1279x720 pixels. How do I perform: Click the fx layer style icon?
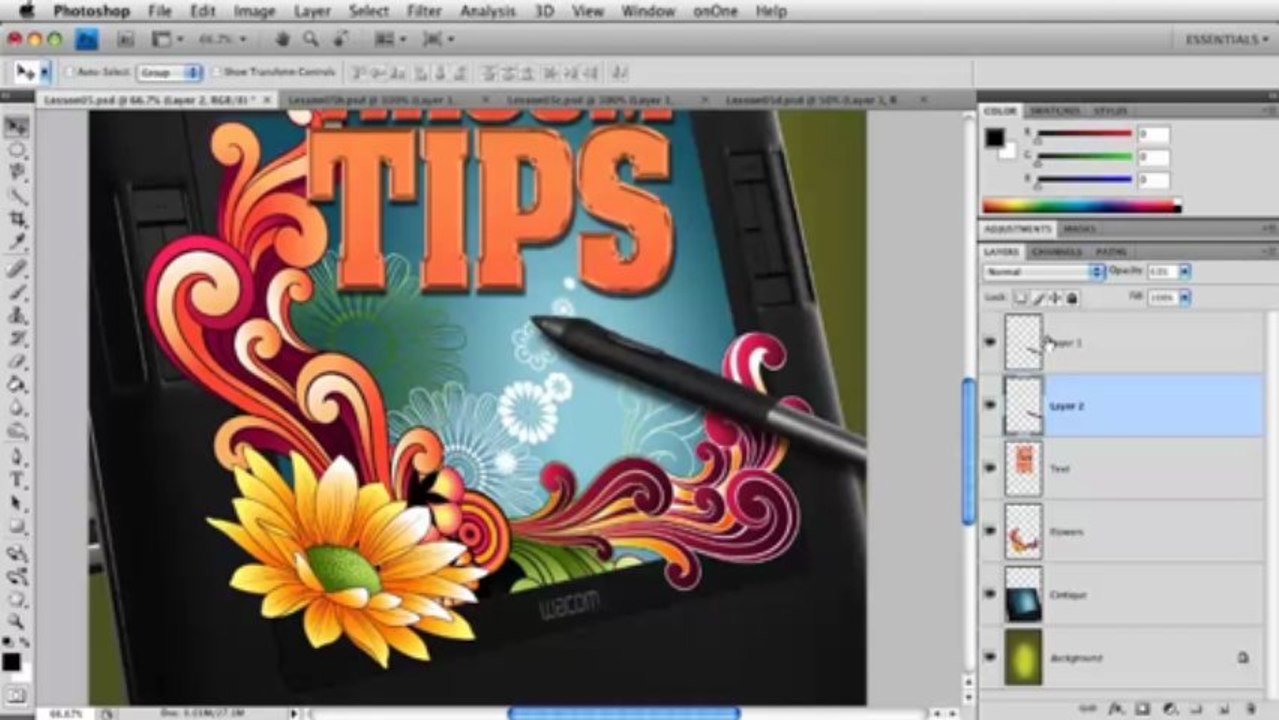pos(1116,708)
